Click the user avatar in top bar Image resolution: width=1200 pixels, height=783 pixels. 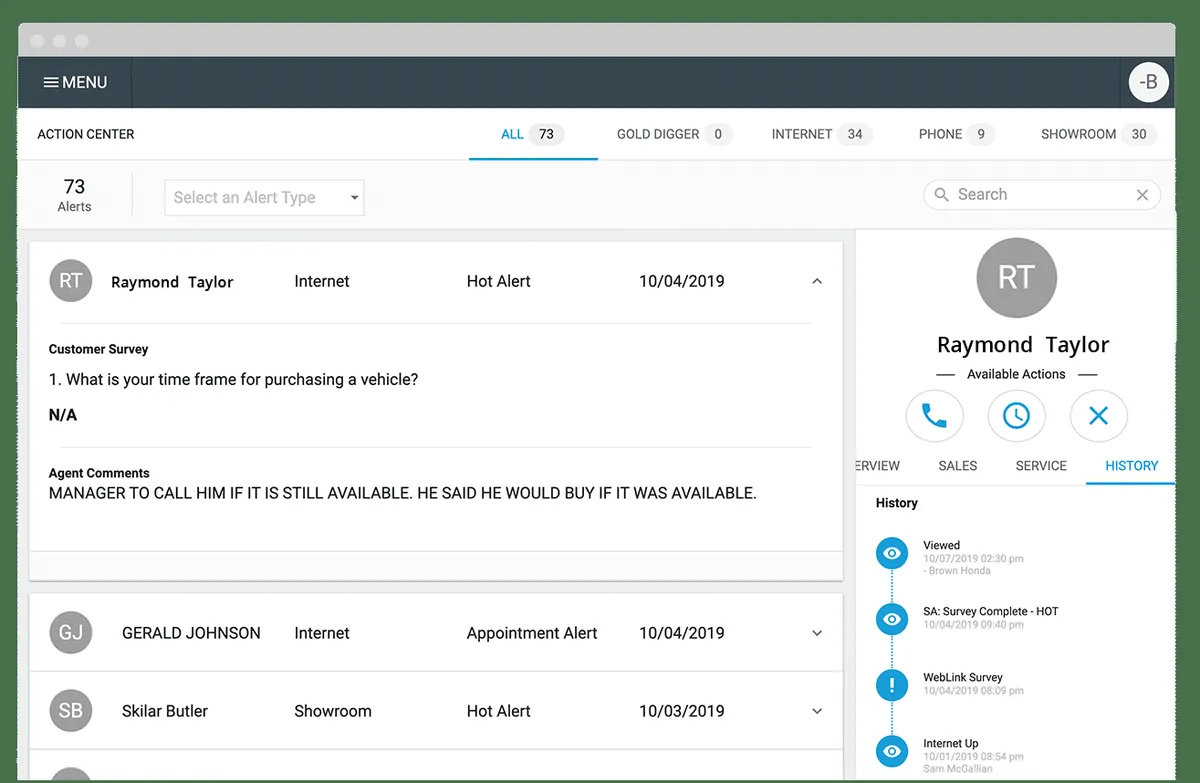[1148, 82]
